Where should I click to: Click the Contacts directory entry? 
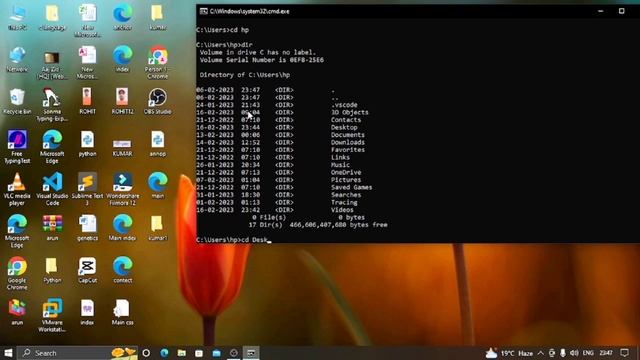346,120
